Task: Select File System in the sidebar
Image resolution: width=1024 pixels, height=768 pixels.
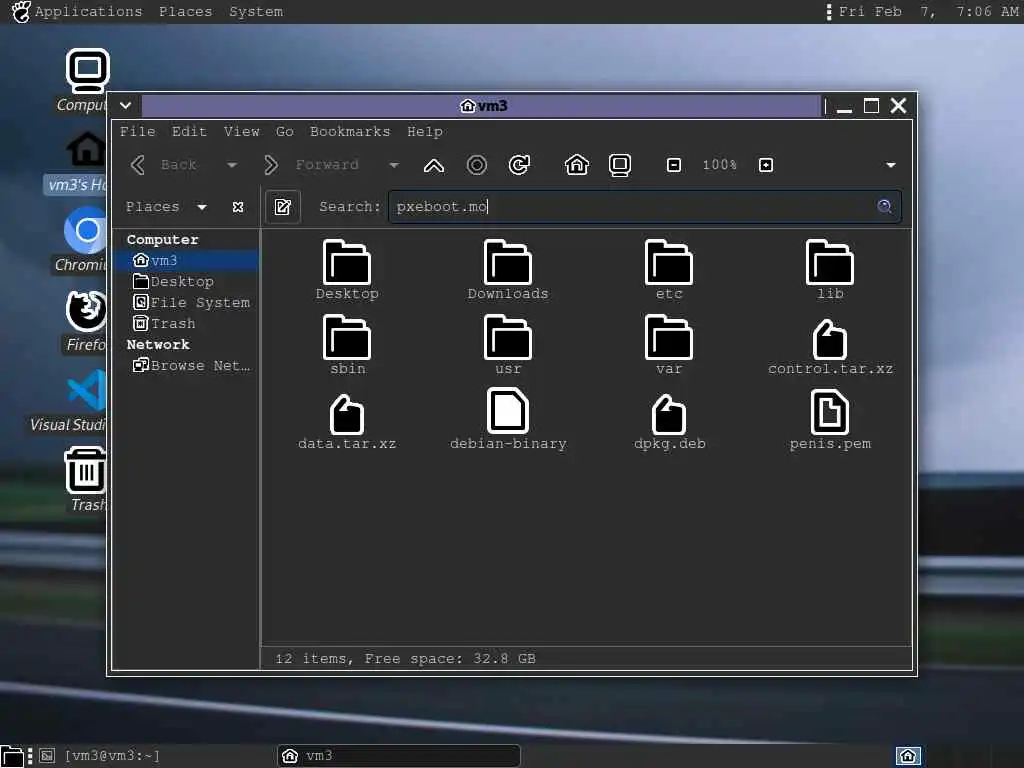Action: click(186, 302)
